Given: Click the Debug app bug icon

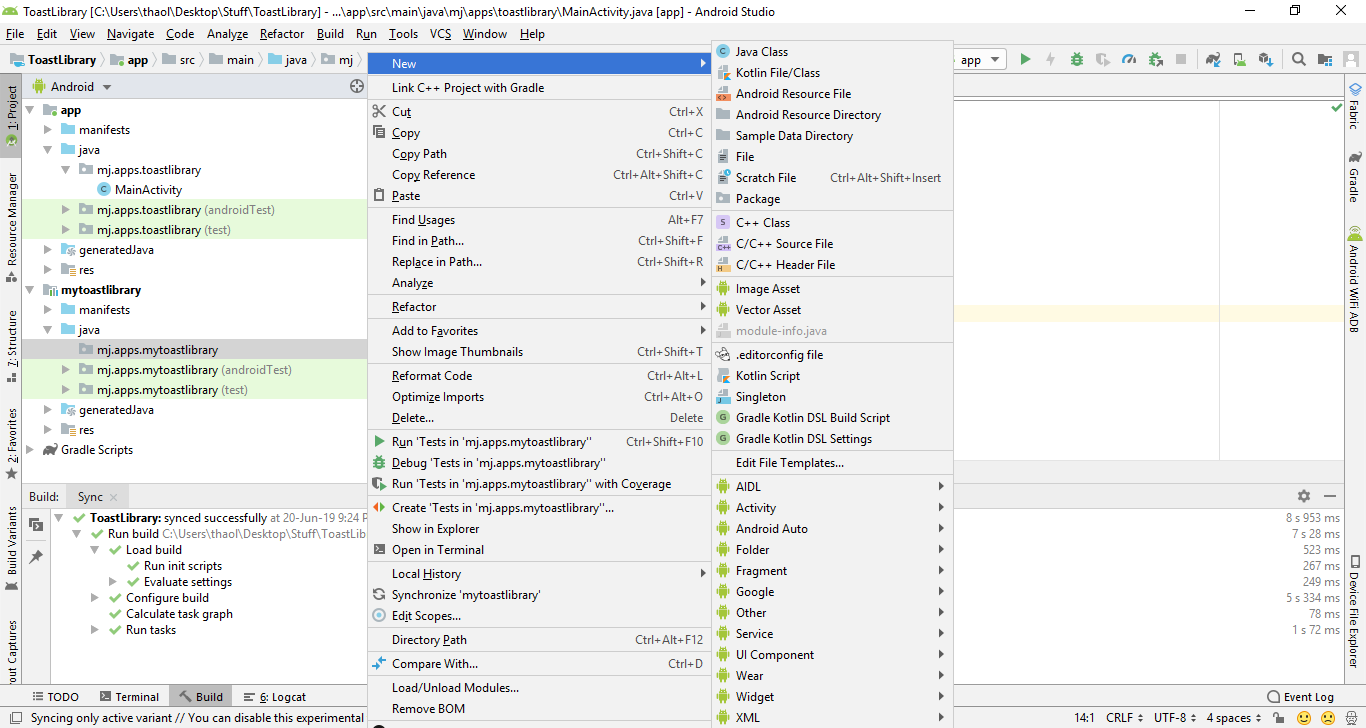Looking at the screenshot, I should 1077,60.
